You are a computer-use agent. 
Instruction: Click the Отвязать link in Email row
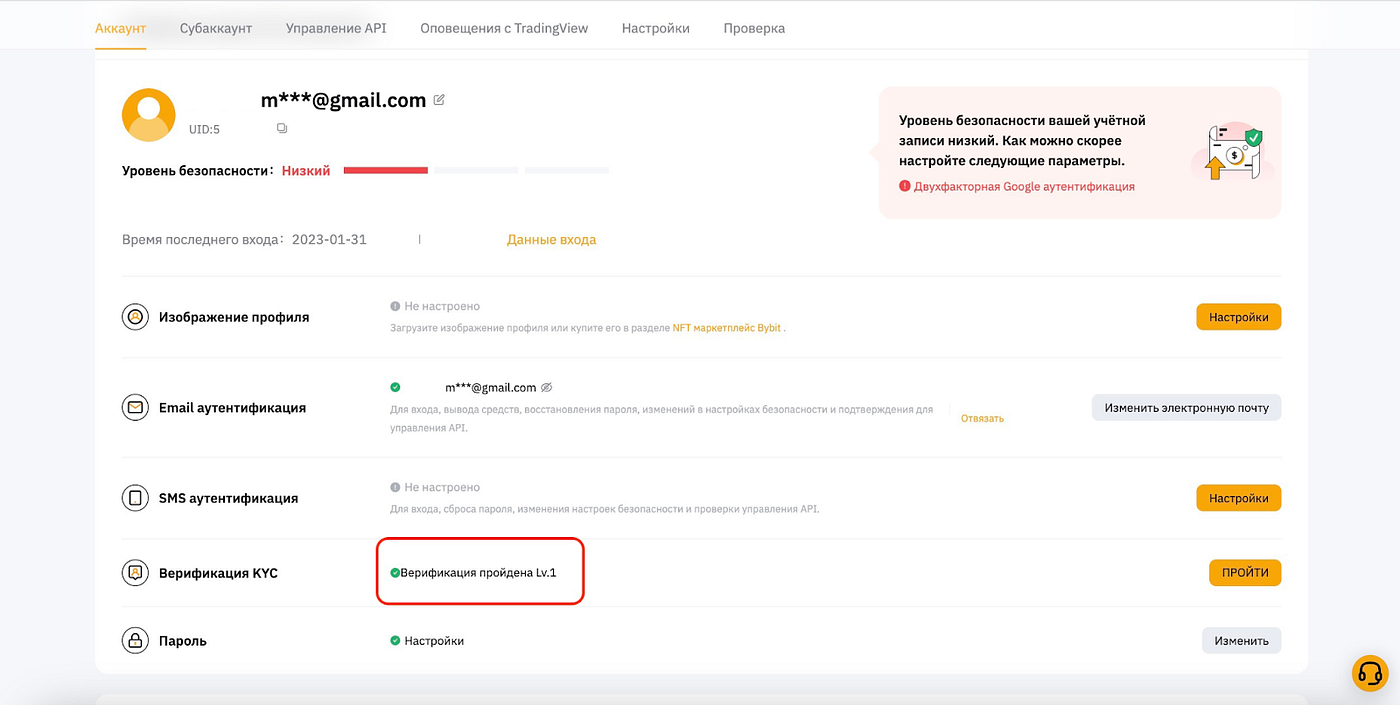[982, 418]
